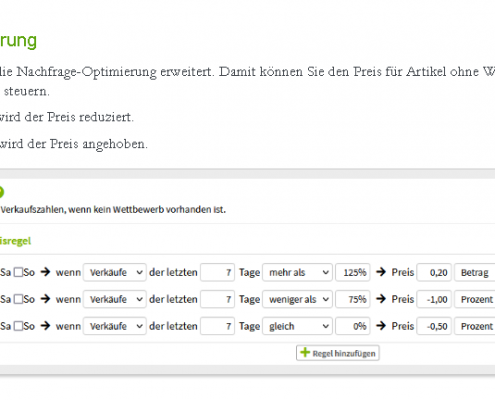Expand the 'weniger als' comparison dropdown

297,299
